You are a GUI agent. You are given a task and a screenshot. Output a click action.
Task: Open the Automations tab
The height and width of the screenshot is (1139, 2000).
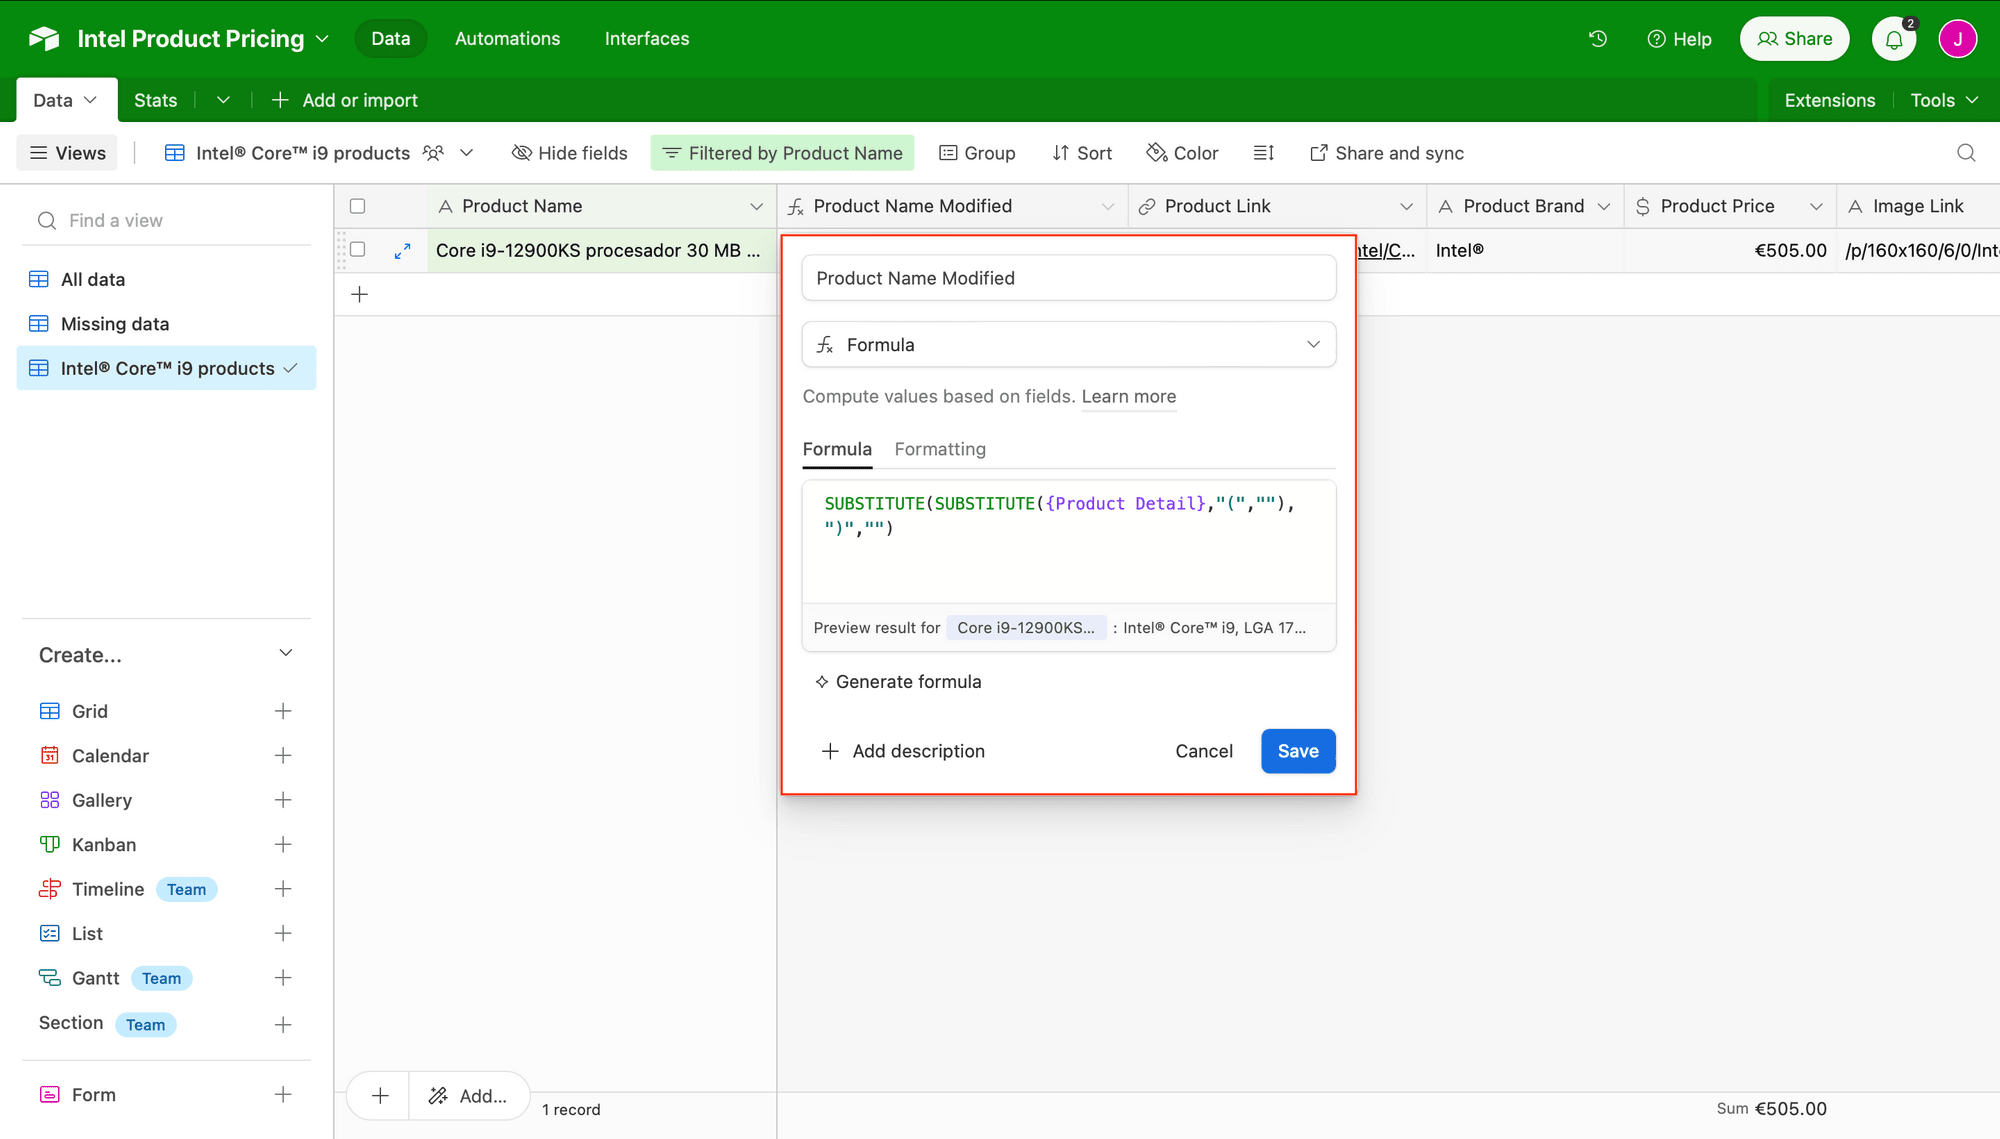[507, 38]
